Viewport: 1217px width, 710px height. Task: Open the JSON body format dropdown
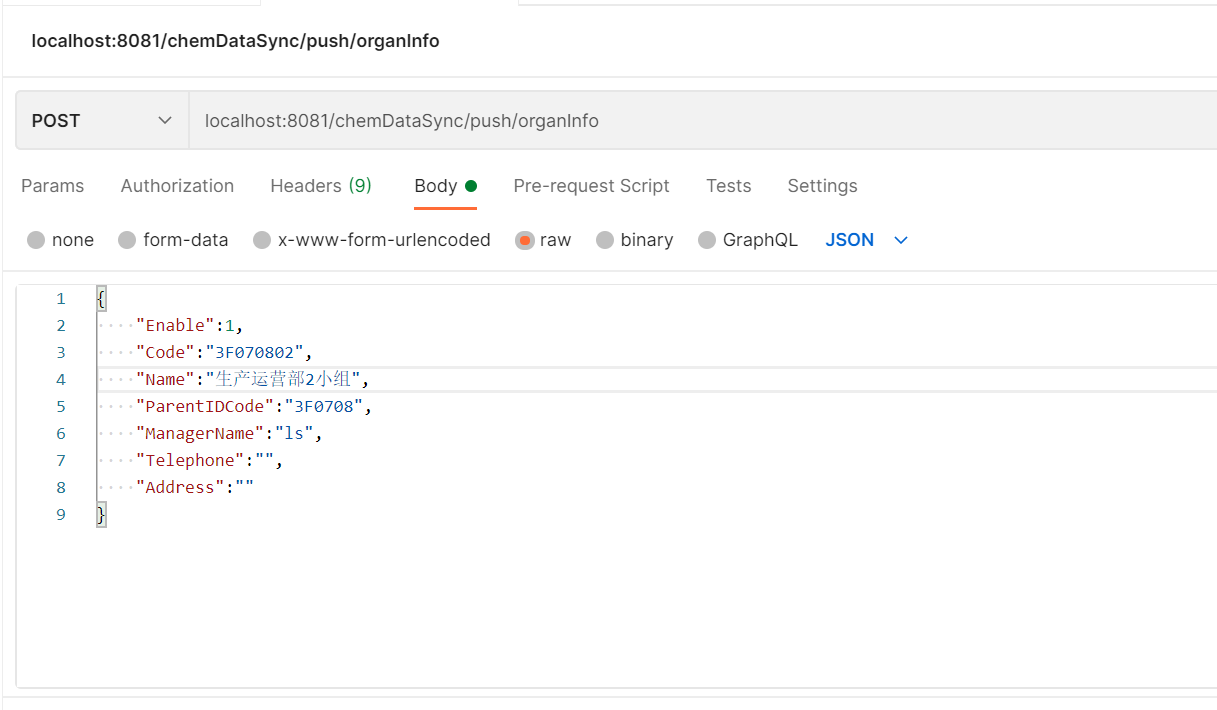866,239
